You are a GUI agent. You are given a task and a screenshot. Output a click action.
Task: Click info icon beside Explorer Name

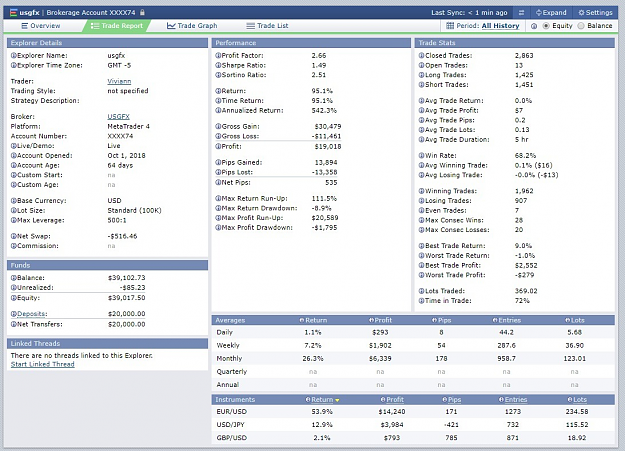click(14, 55)
